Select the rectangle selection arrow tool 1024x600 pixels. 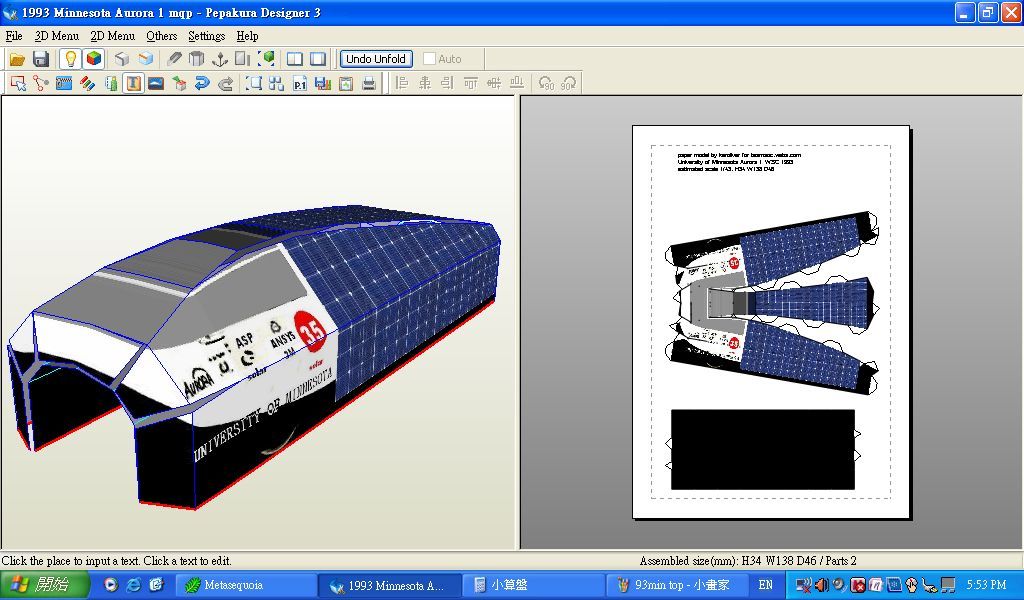18,84
